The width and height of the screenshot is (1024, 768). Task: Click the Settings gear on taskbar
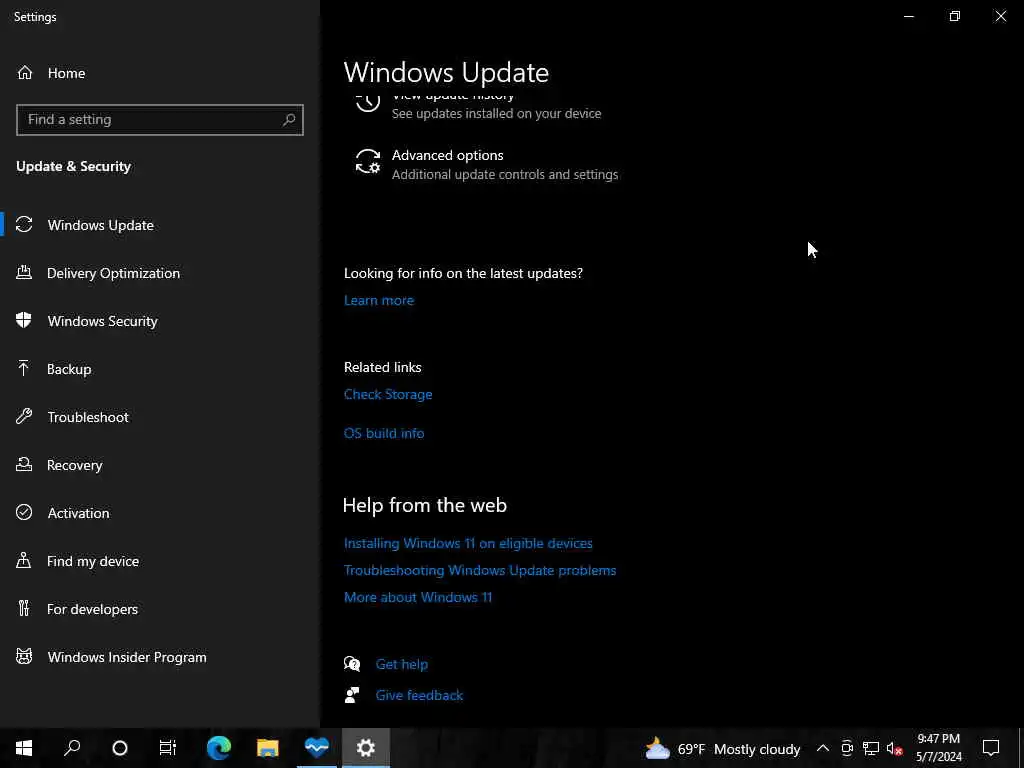tap(366, 748)
